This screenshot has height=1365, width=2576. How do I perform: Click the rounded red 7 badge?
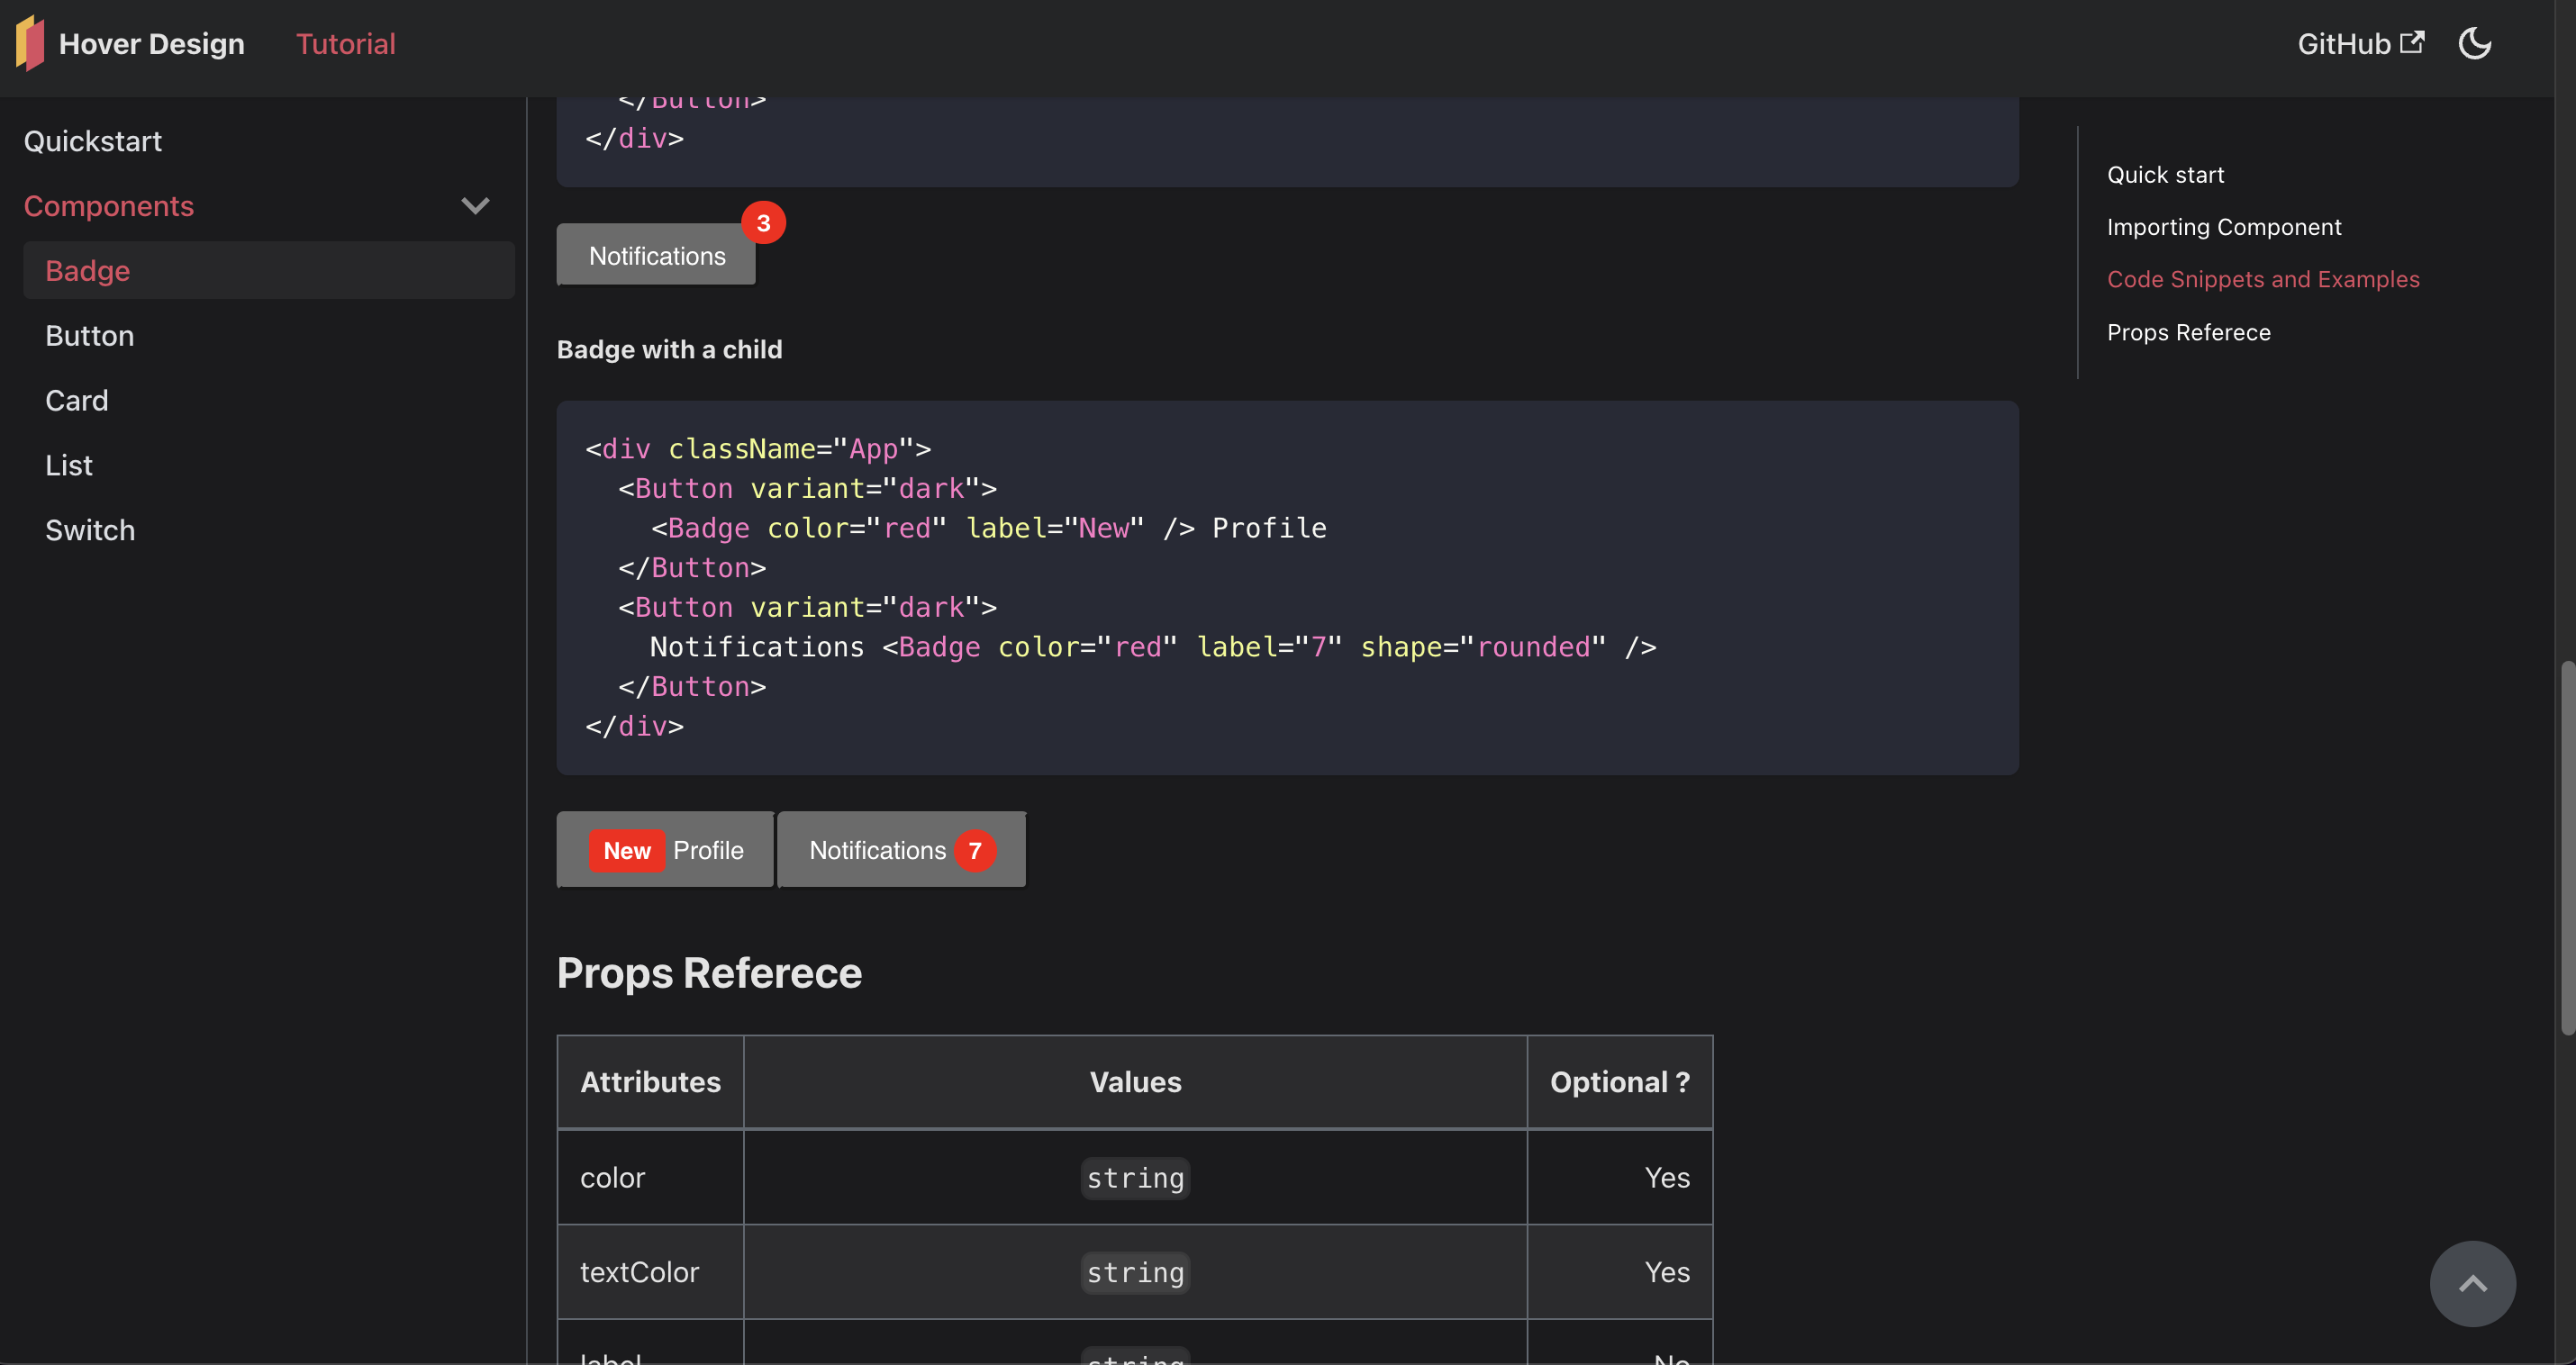coord(974,850)
